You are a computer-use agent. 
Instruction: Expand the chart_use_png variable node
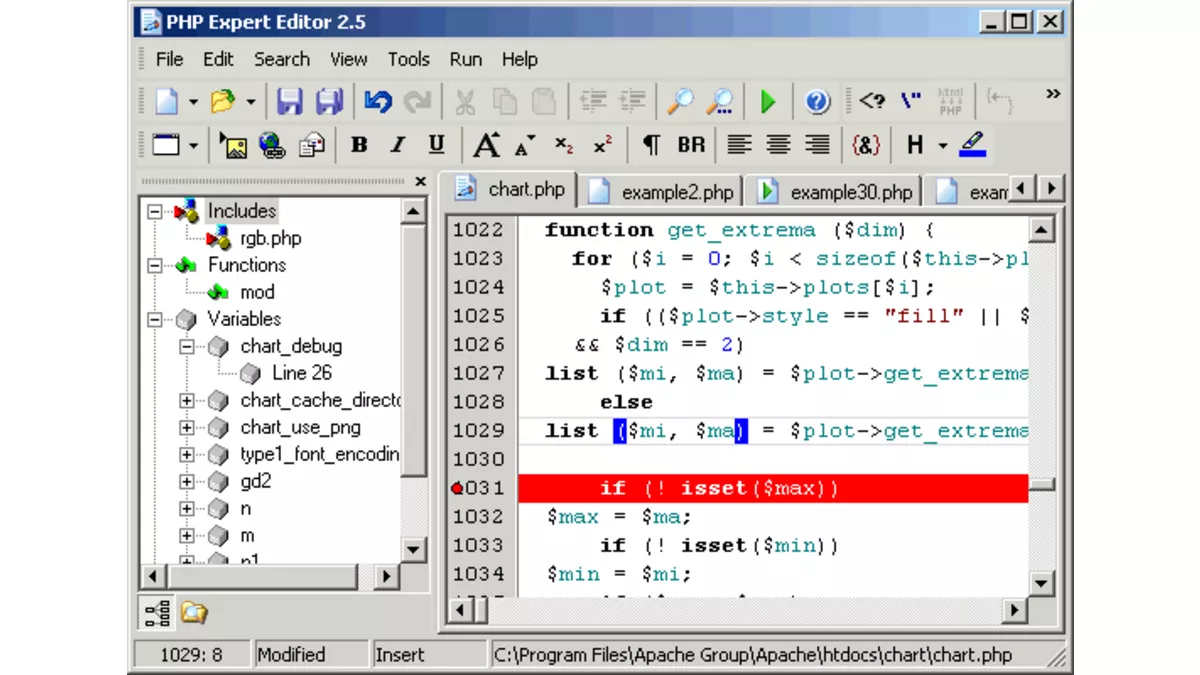[x=186, y=428]
